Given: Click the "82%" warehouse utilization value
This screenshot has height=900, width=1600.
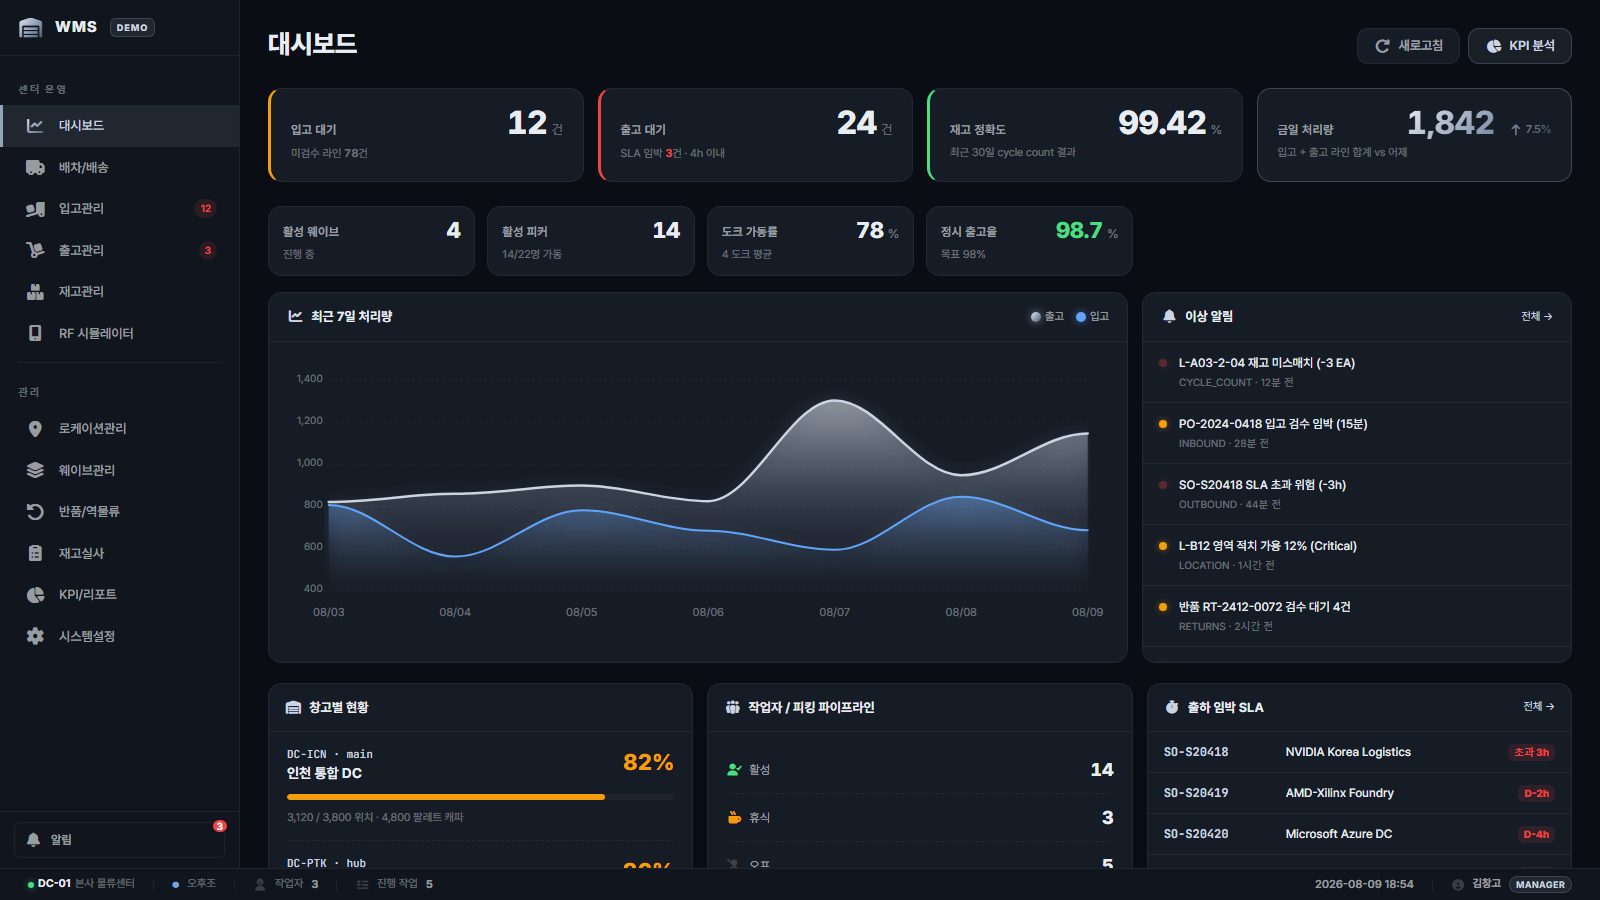Looking at the screenshot, I should (648, 762).
